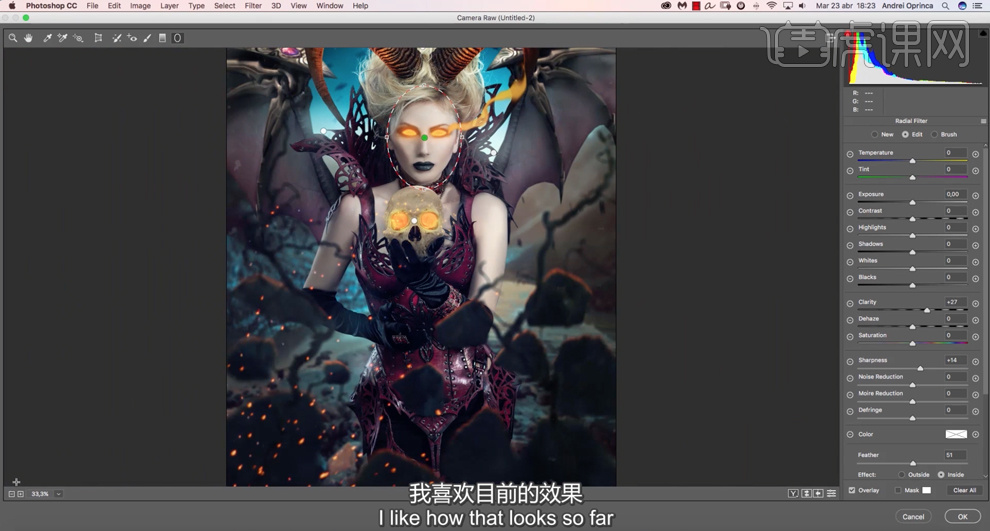Open the Window menu
This screenshot has height=531, width=990.
(330, 6)
